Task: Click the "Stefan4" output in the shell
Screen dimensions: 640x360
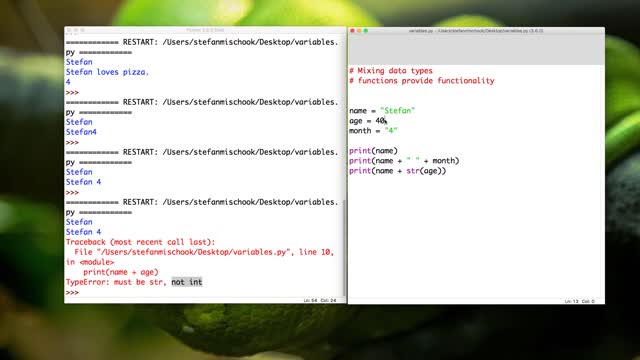Action: click(81, 132)
